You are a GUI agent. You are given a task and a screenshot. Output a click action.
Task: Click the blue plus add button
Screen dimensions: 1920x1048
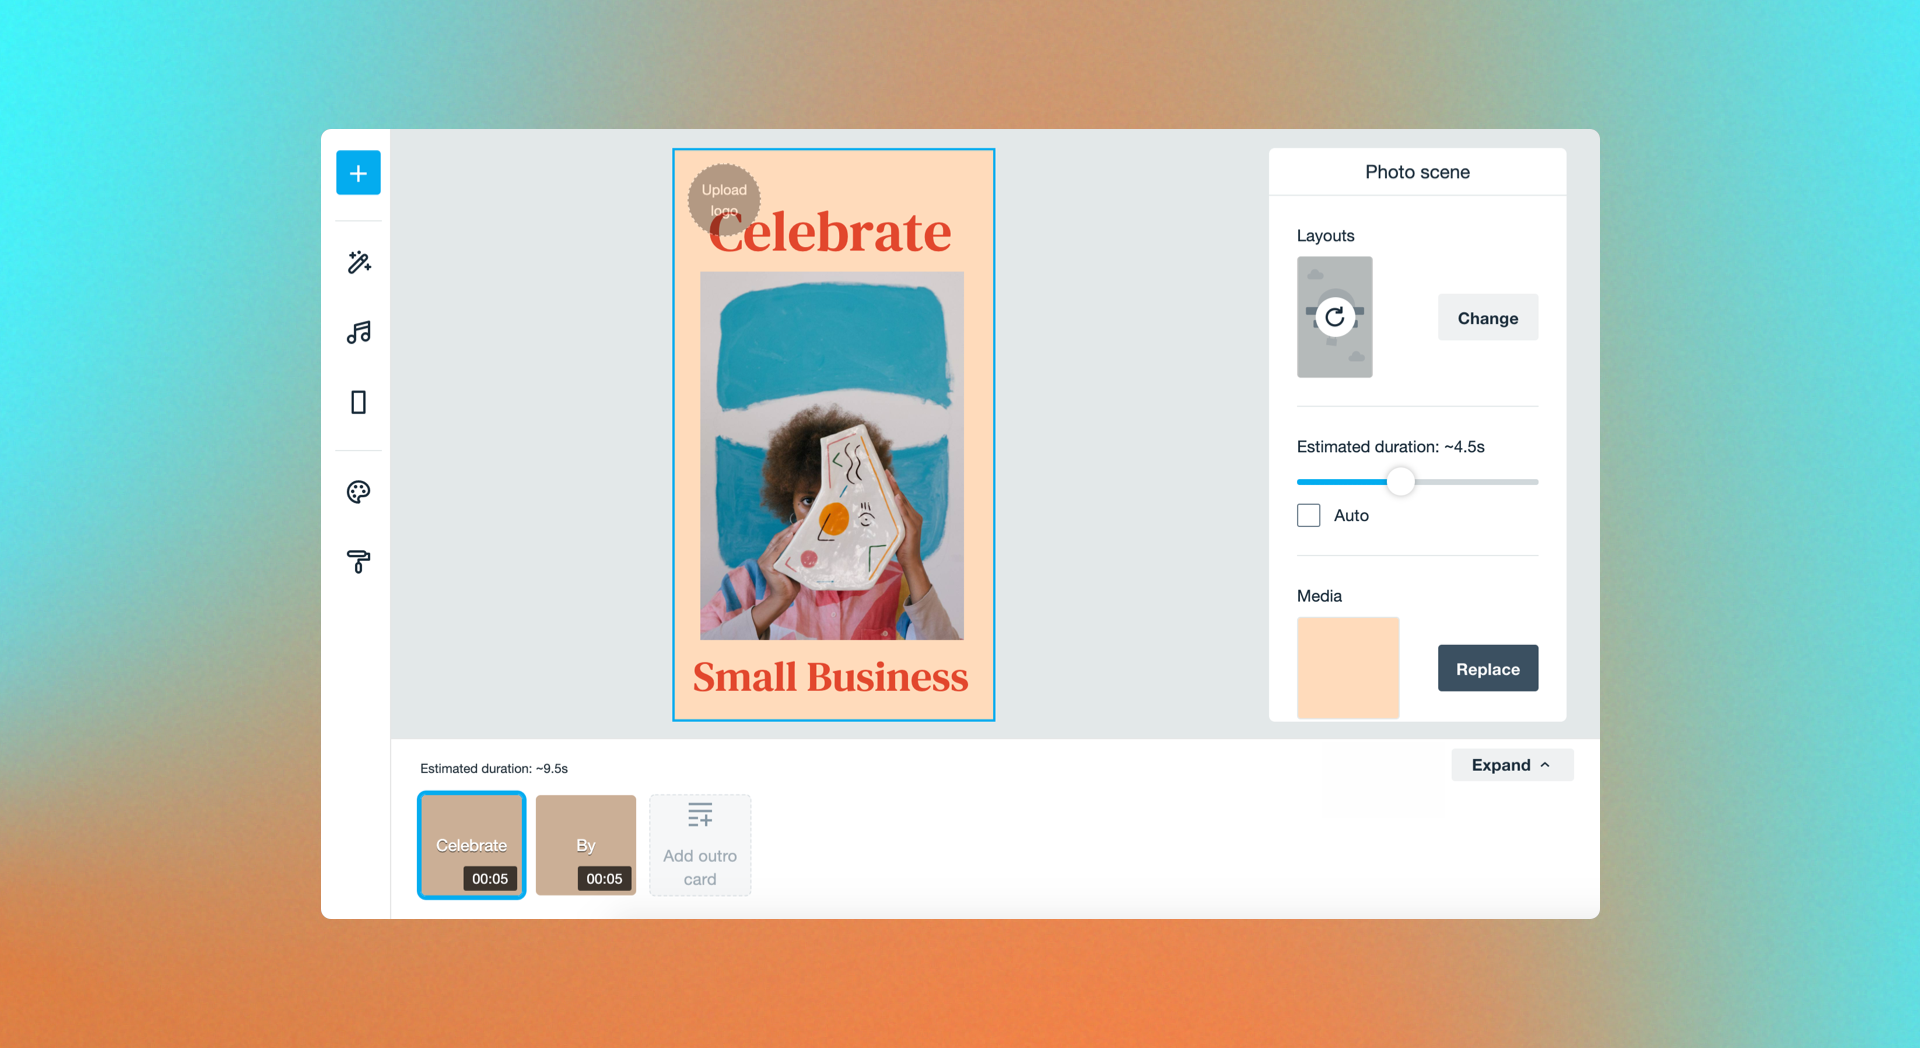(x=358, y=173)
